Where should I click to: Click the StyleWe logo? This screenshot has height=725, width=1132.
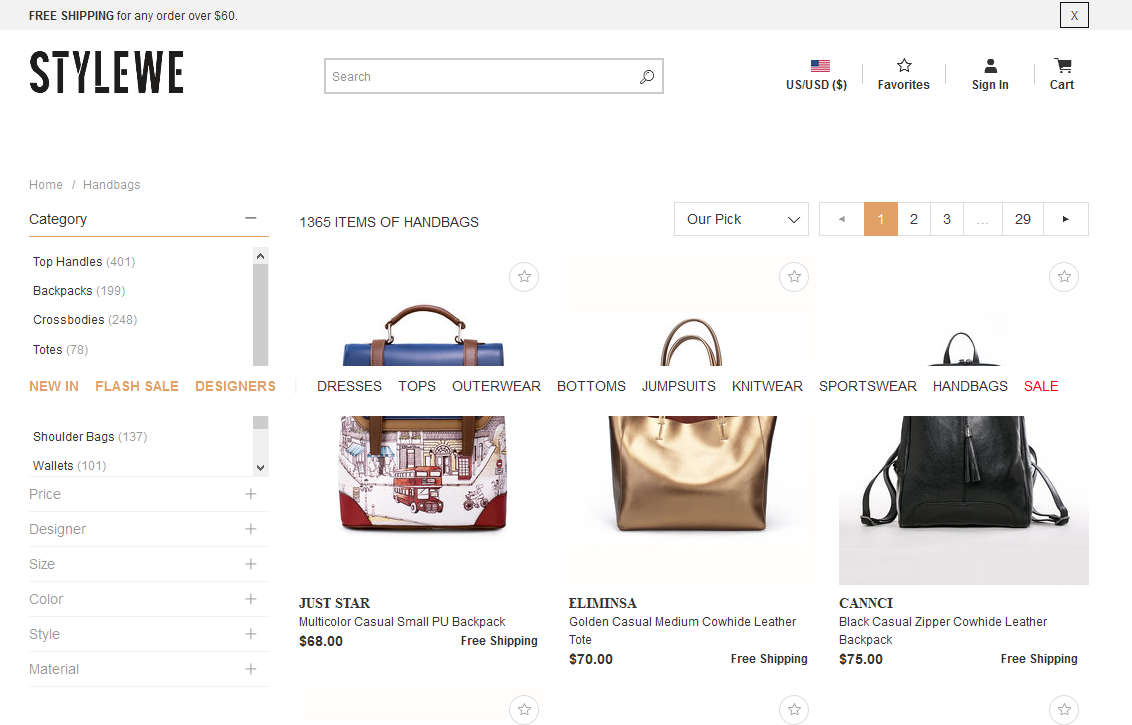[x=106, y=73]
